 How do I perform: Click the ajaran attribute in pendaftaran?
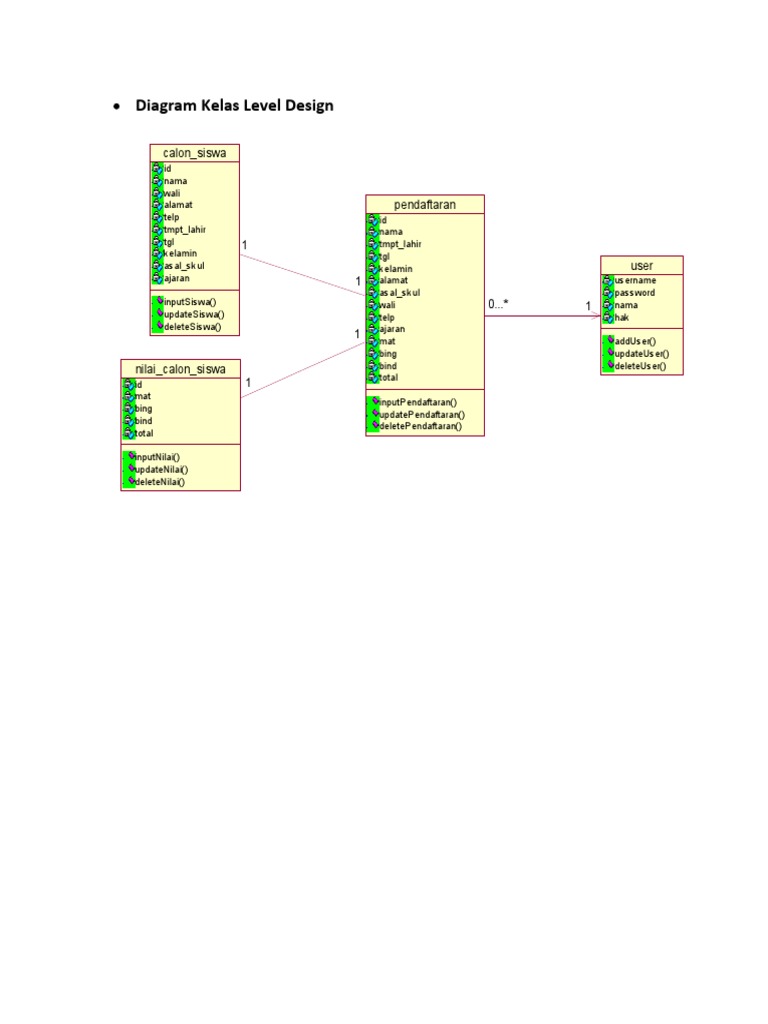click(392, 330)
